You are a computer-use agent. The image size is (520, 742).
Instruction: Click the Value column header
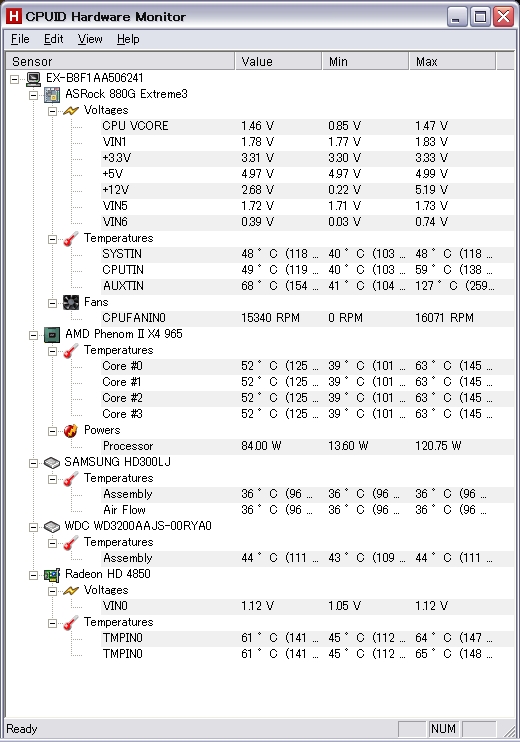click(278, 62)
